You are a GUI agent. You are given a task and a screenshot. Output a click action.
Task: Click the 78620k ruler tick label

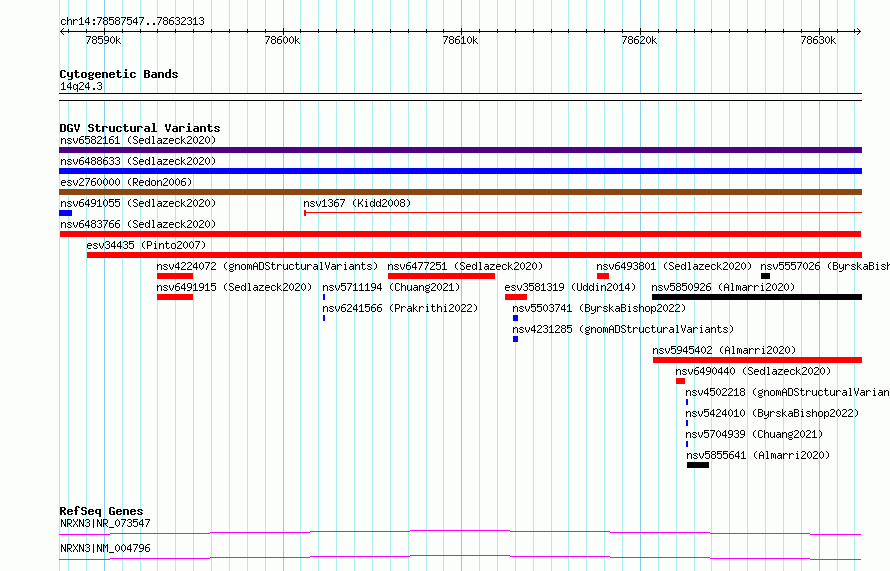(x=639, y=40)
